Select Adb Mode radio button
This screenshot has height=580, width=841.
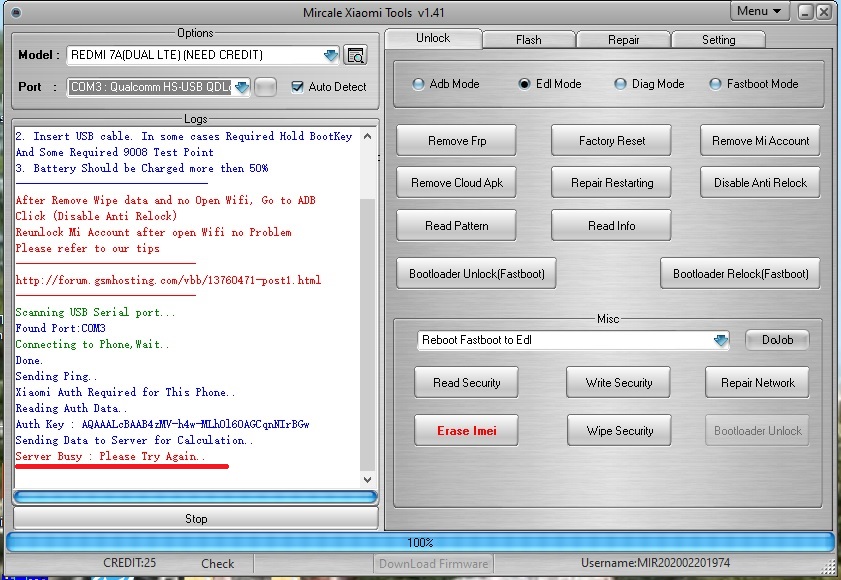point(418,84)
